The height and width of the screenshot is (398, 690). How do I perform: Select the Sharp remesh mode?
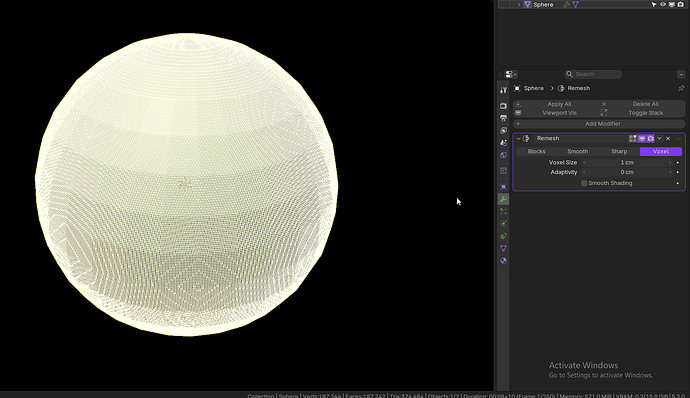click(x=619, y=151)
